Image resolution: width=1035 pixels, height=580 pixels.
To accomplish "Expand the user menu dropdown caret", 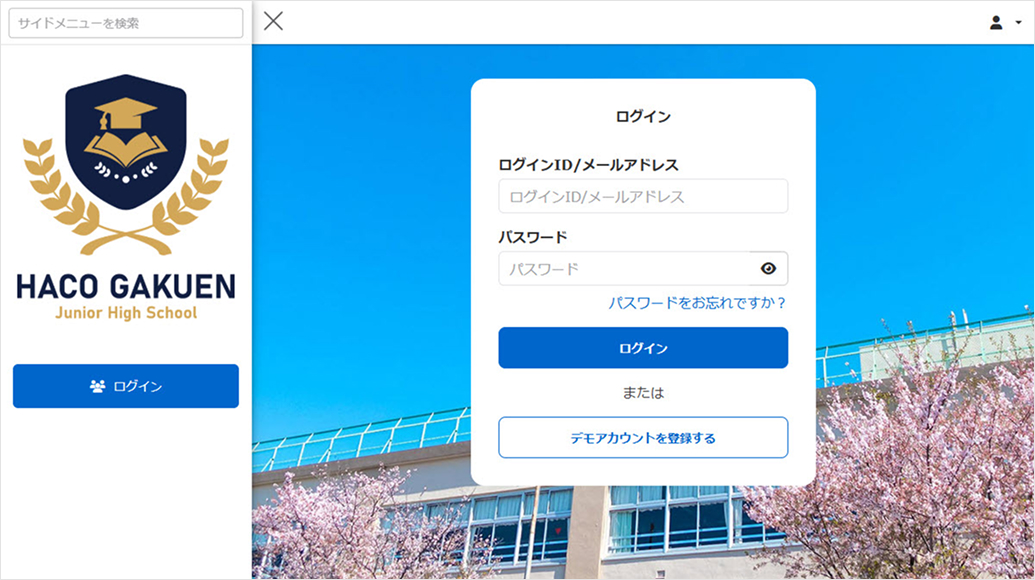I will click(x=1018, y=22).
